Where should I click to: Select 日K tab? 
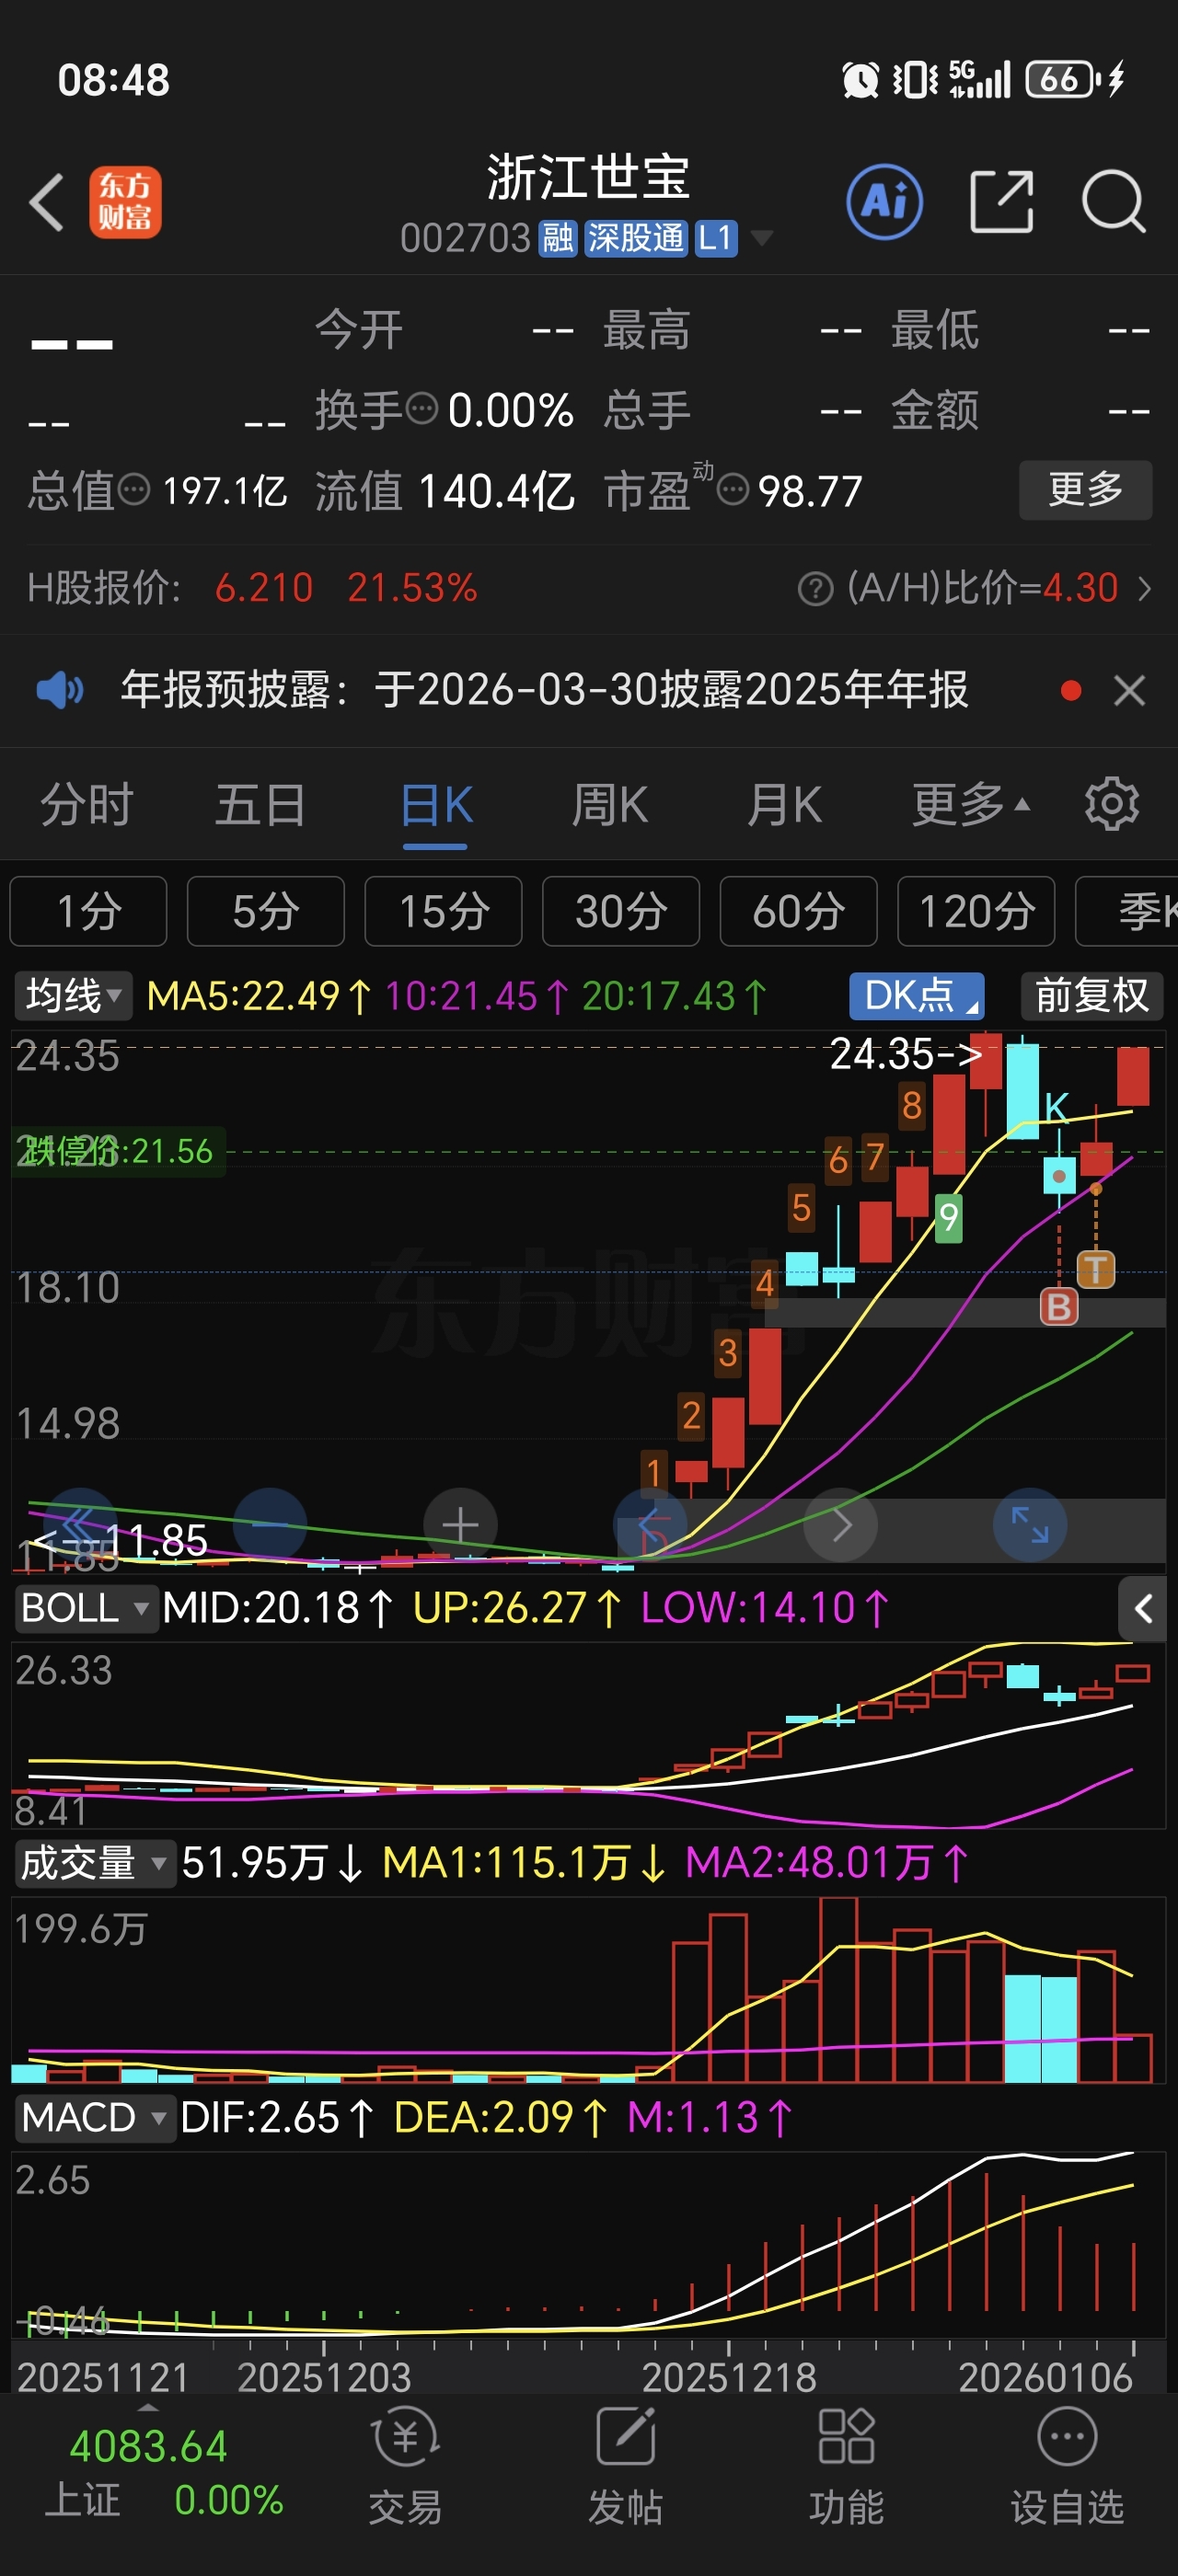point(436,804)
